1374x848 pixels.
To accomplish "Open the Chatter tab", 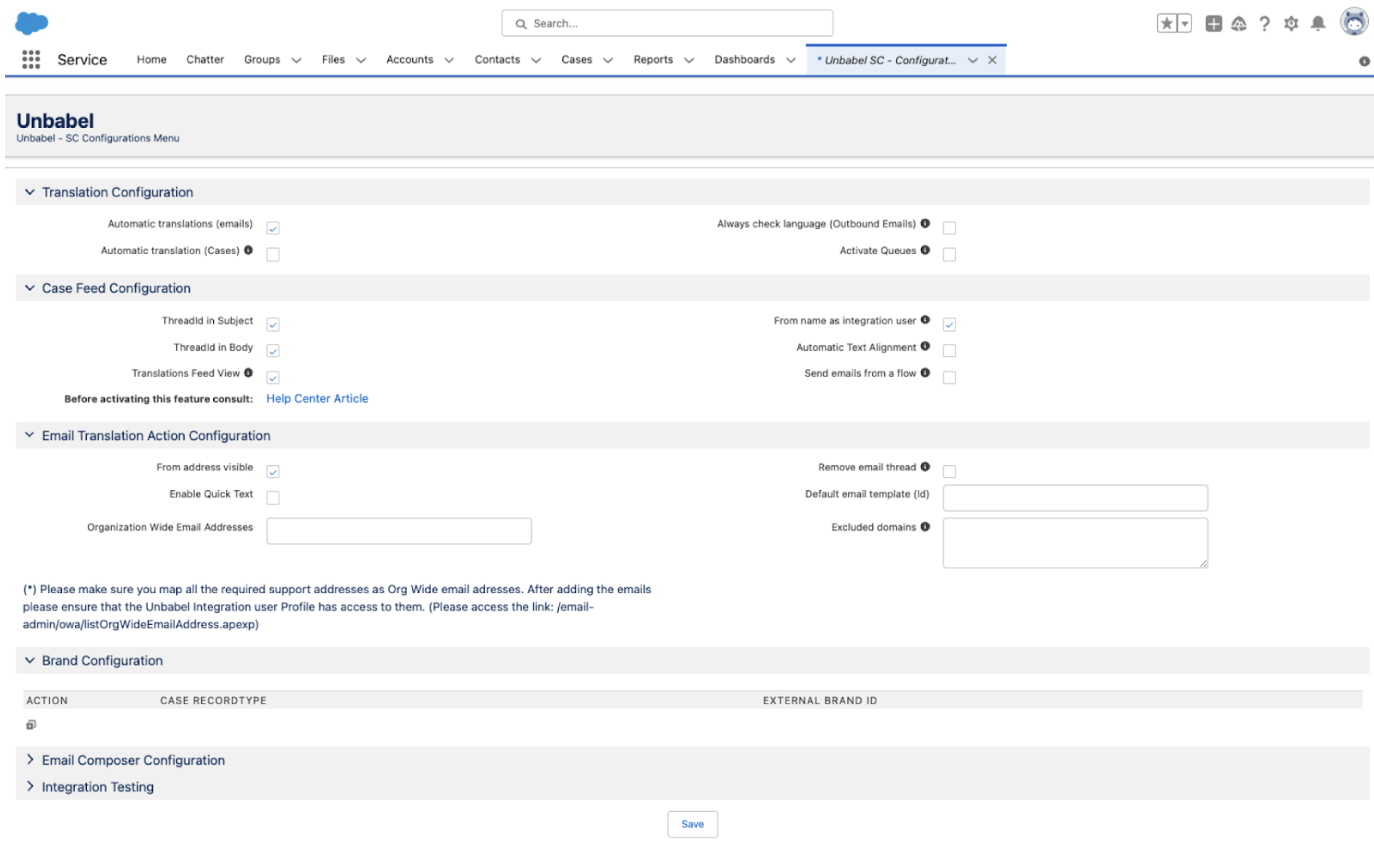I will [x=205, y=60].
